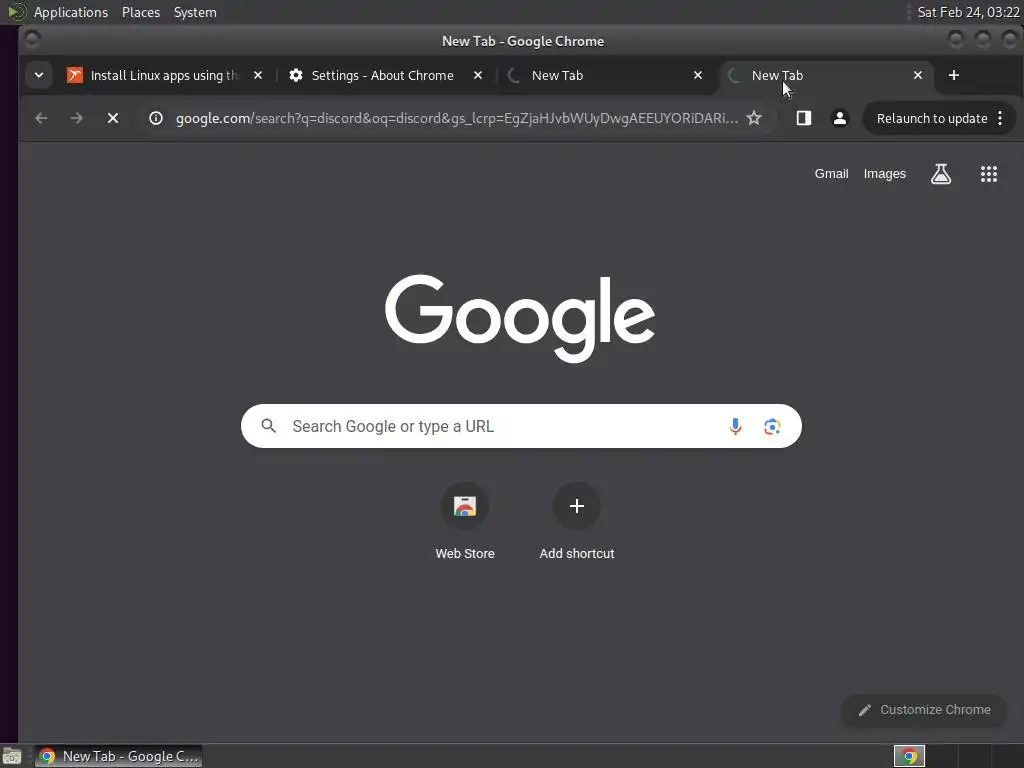1024x768 pixels.
Task: Open the Places menu
Action: click(141, 12)
